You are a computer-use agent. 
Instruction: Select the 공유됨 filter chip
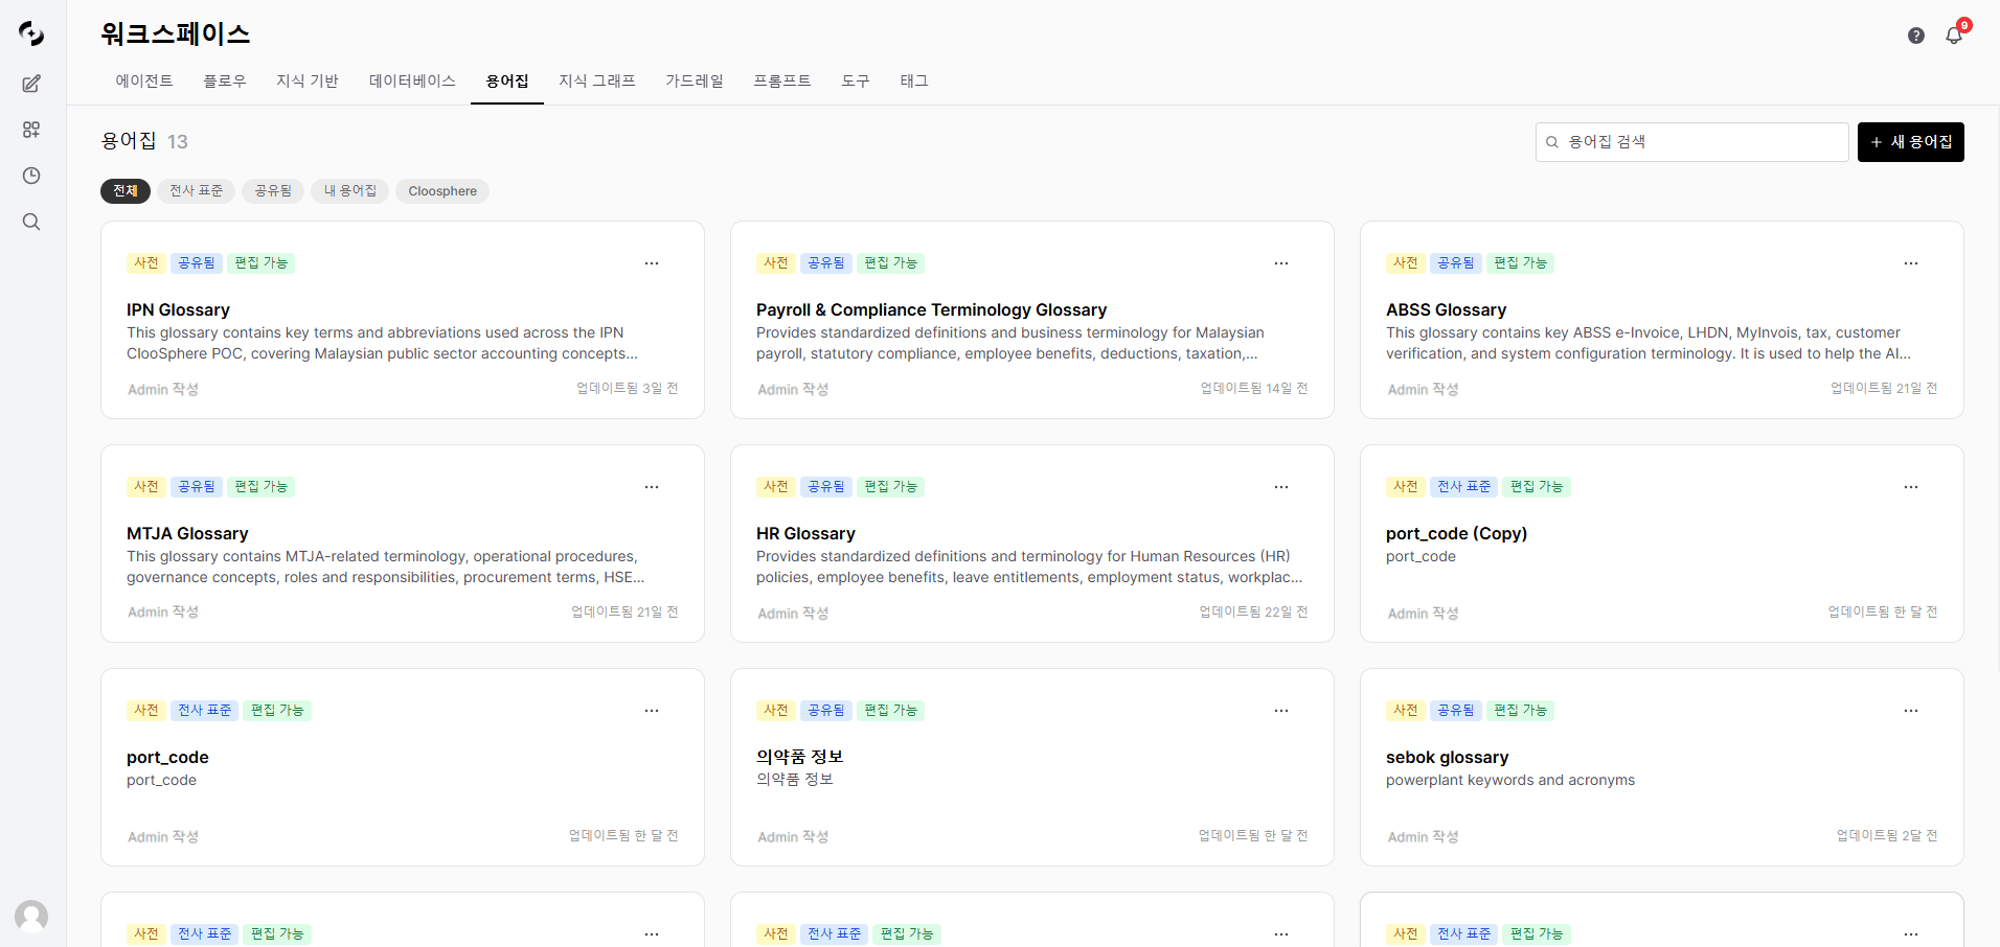273,191
